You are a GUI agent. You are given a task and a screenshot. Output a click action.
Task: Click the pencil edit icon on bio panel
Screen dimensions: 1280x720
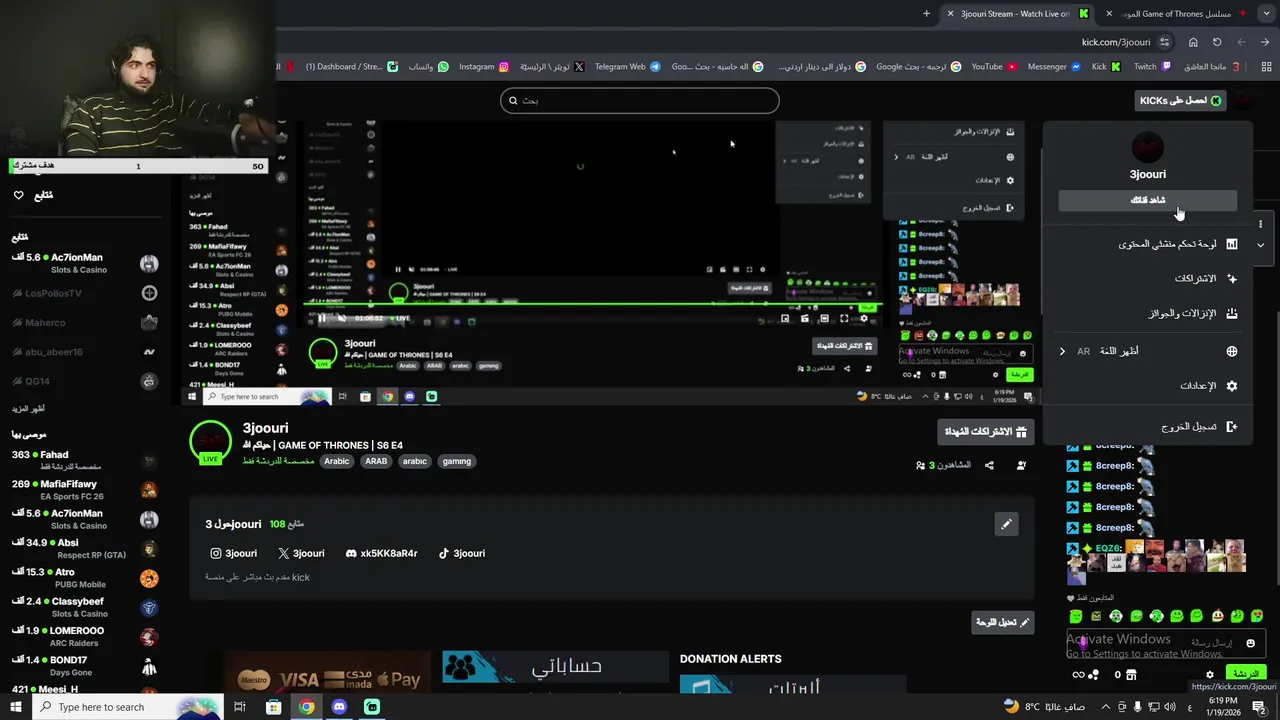pos(1006,524)
